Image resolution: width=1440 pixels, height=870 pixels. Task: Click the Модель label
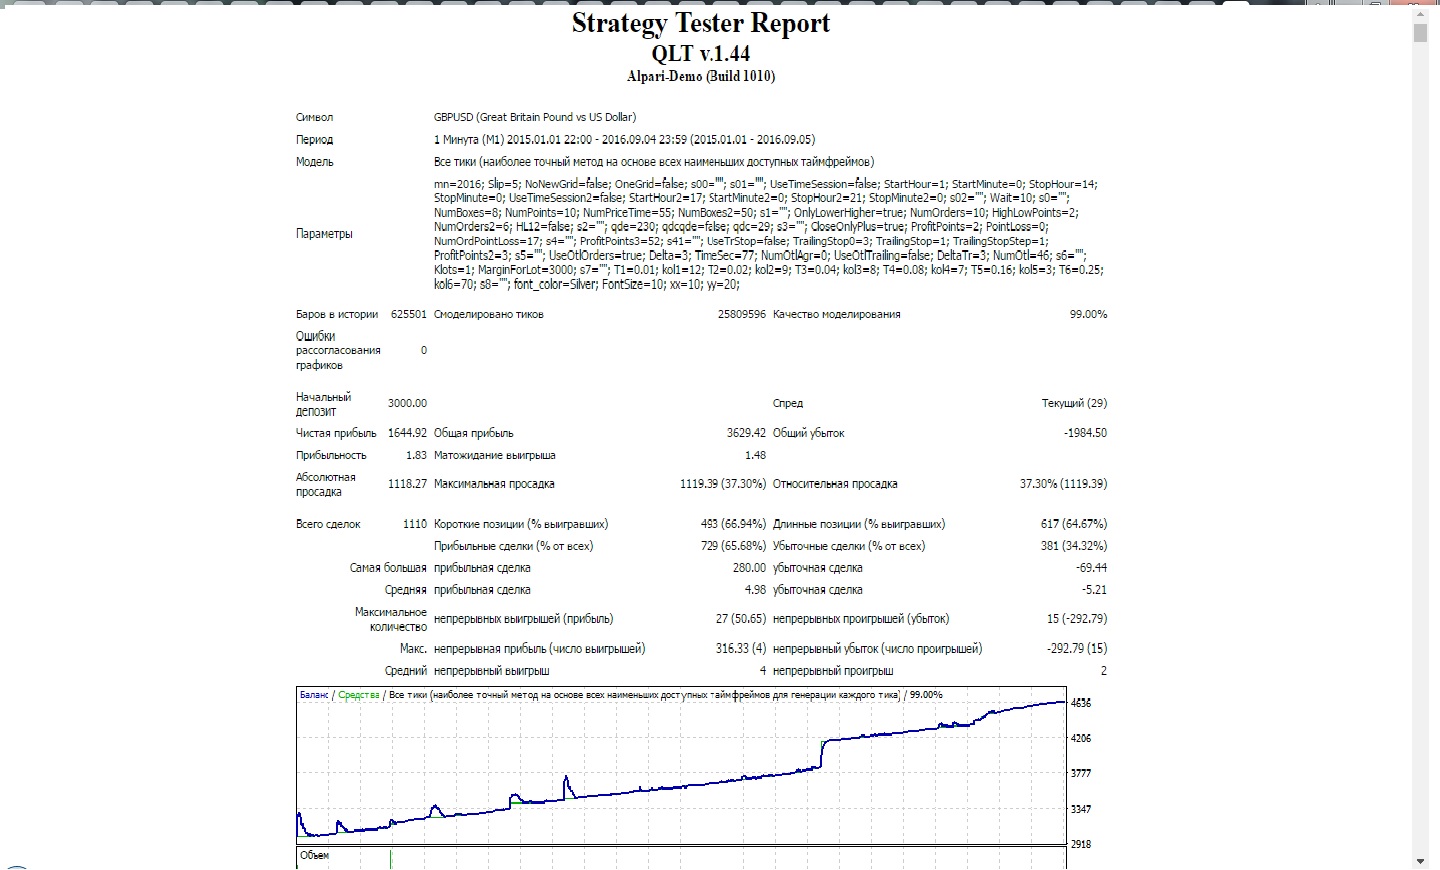(x=314, y=162)
